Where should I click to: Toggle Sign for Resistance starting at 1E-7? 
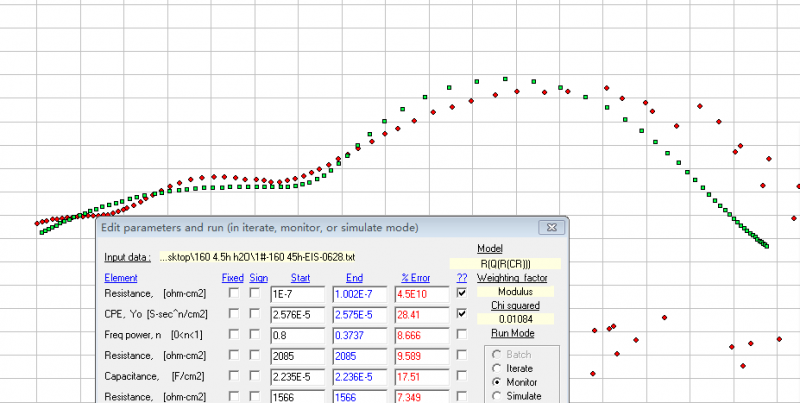(255, 293)
